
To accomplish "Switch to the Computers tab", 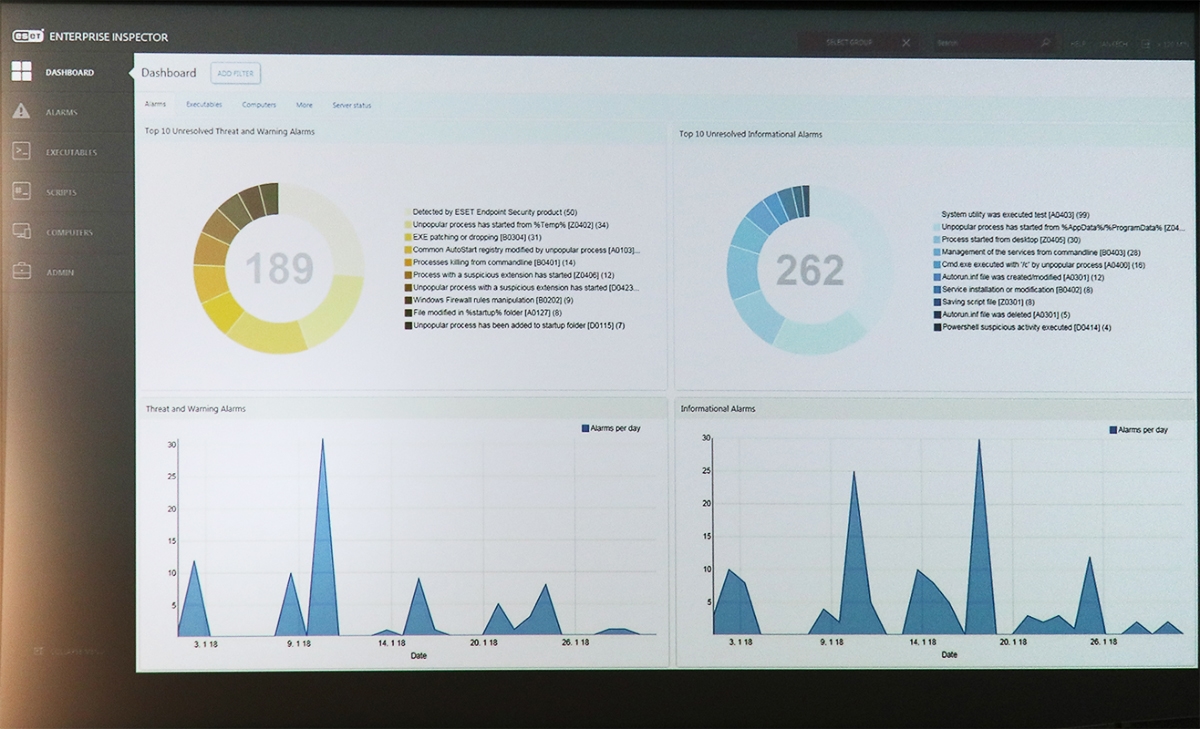I will click(259, 104).
